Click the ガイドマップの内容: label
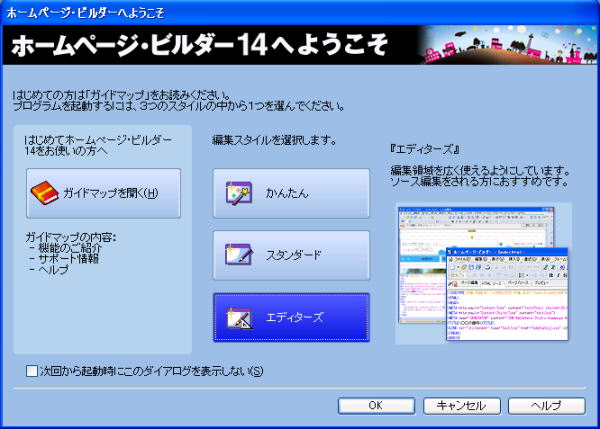600x429 pixels. click(x=70, y=237)
